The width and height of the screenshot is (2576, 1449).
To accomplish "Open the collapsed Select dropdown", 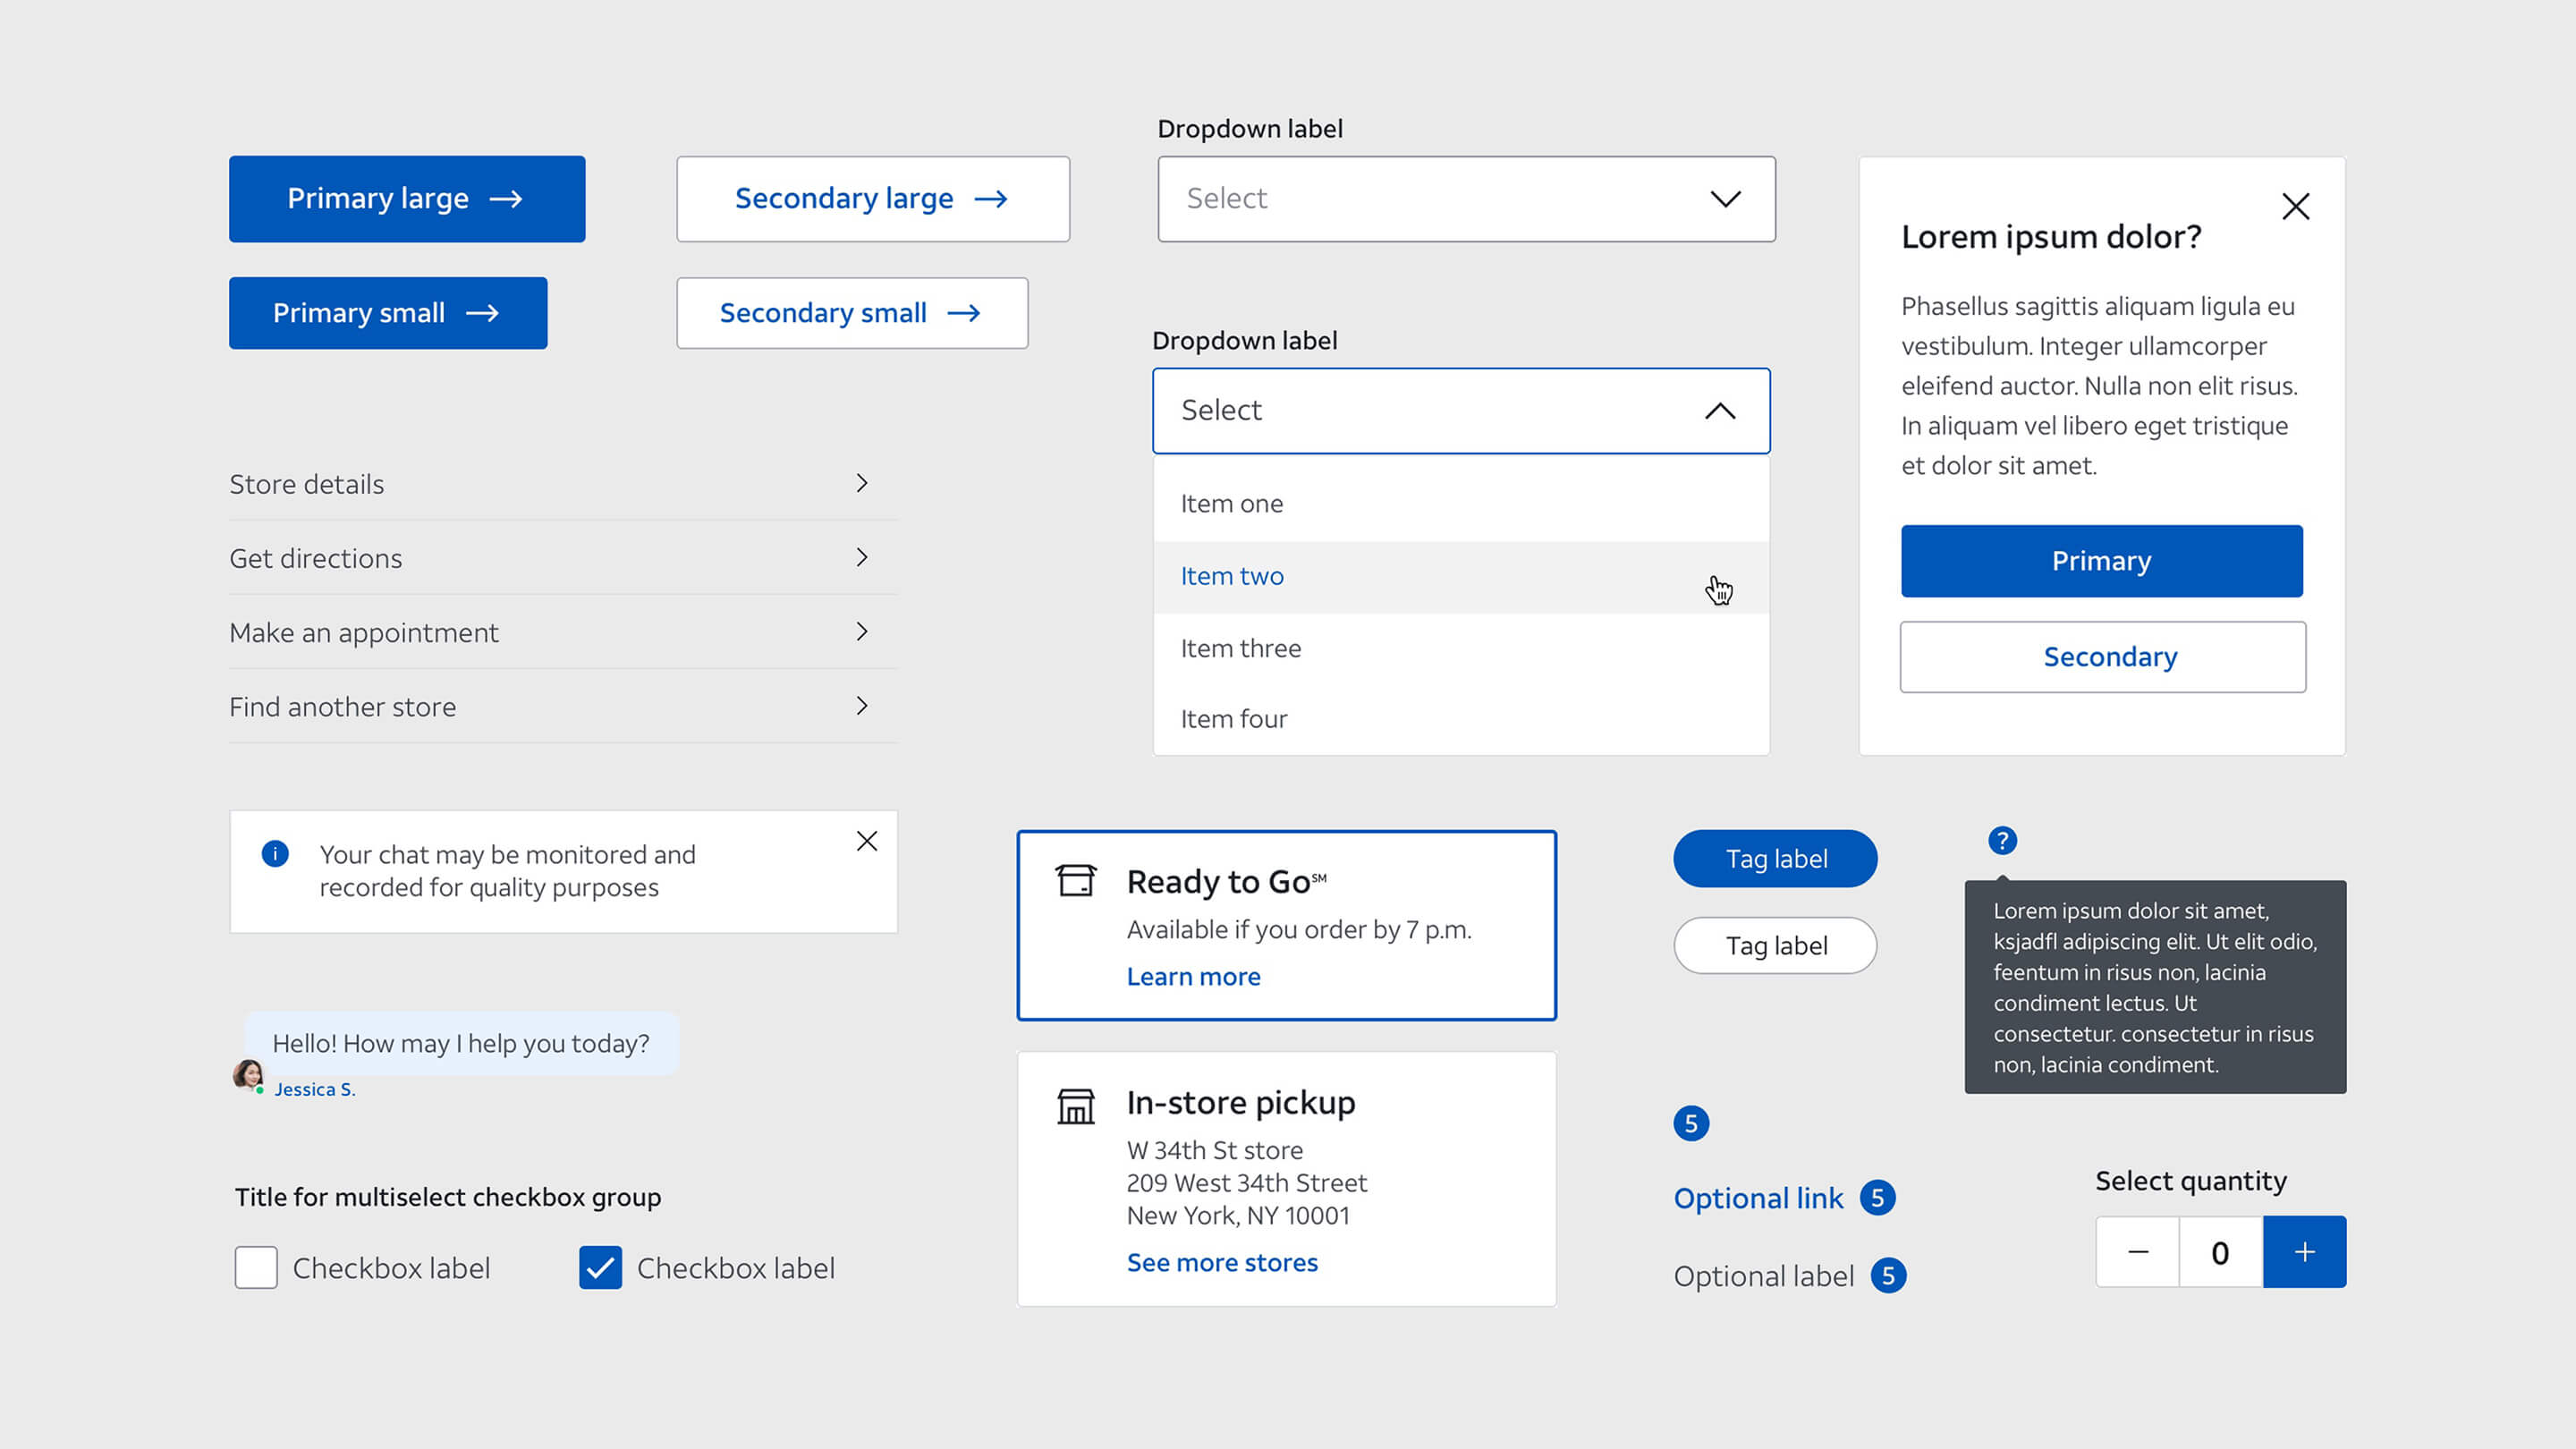I will coord(1466,199).
